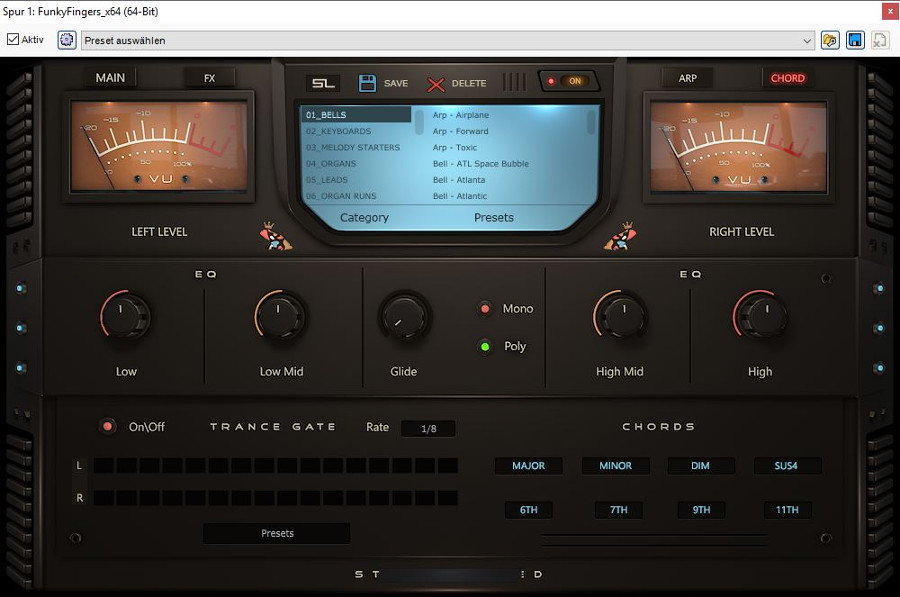Select the 04_ORGANS category

click(x=356, y=164)
